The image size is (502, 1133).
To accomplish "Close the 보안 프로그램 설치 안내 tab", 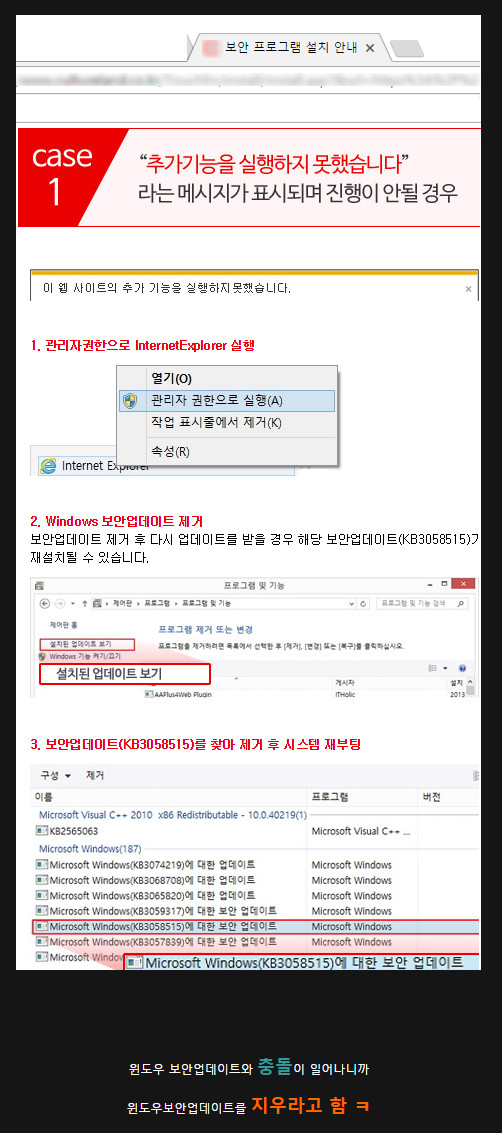I will [x=370, y=48].
